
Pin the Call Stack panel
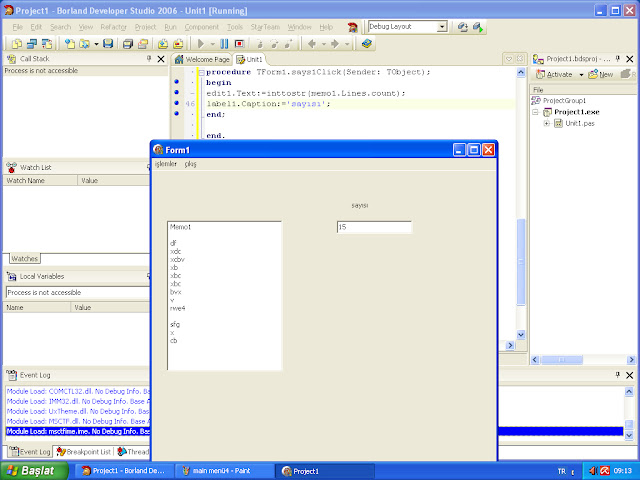[149, 59]
